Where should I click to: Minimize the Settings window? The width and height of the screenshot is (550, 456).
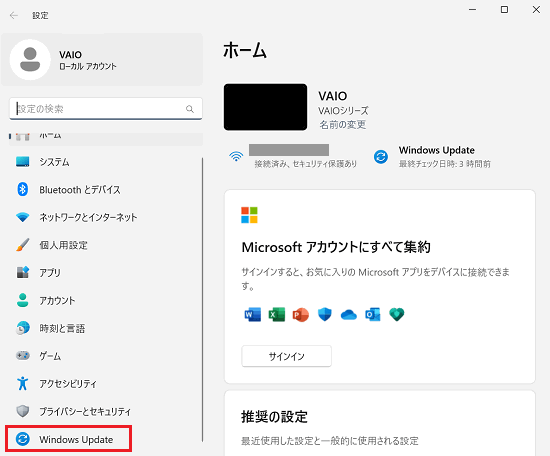(x=472, y=10)
